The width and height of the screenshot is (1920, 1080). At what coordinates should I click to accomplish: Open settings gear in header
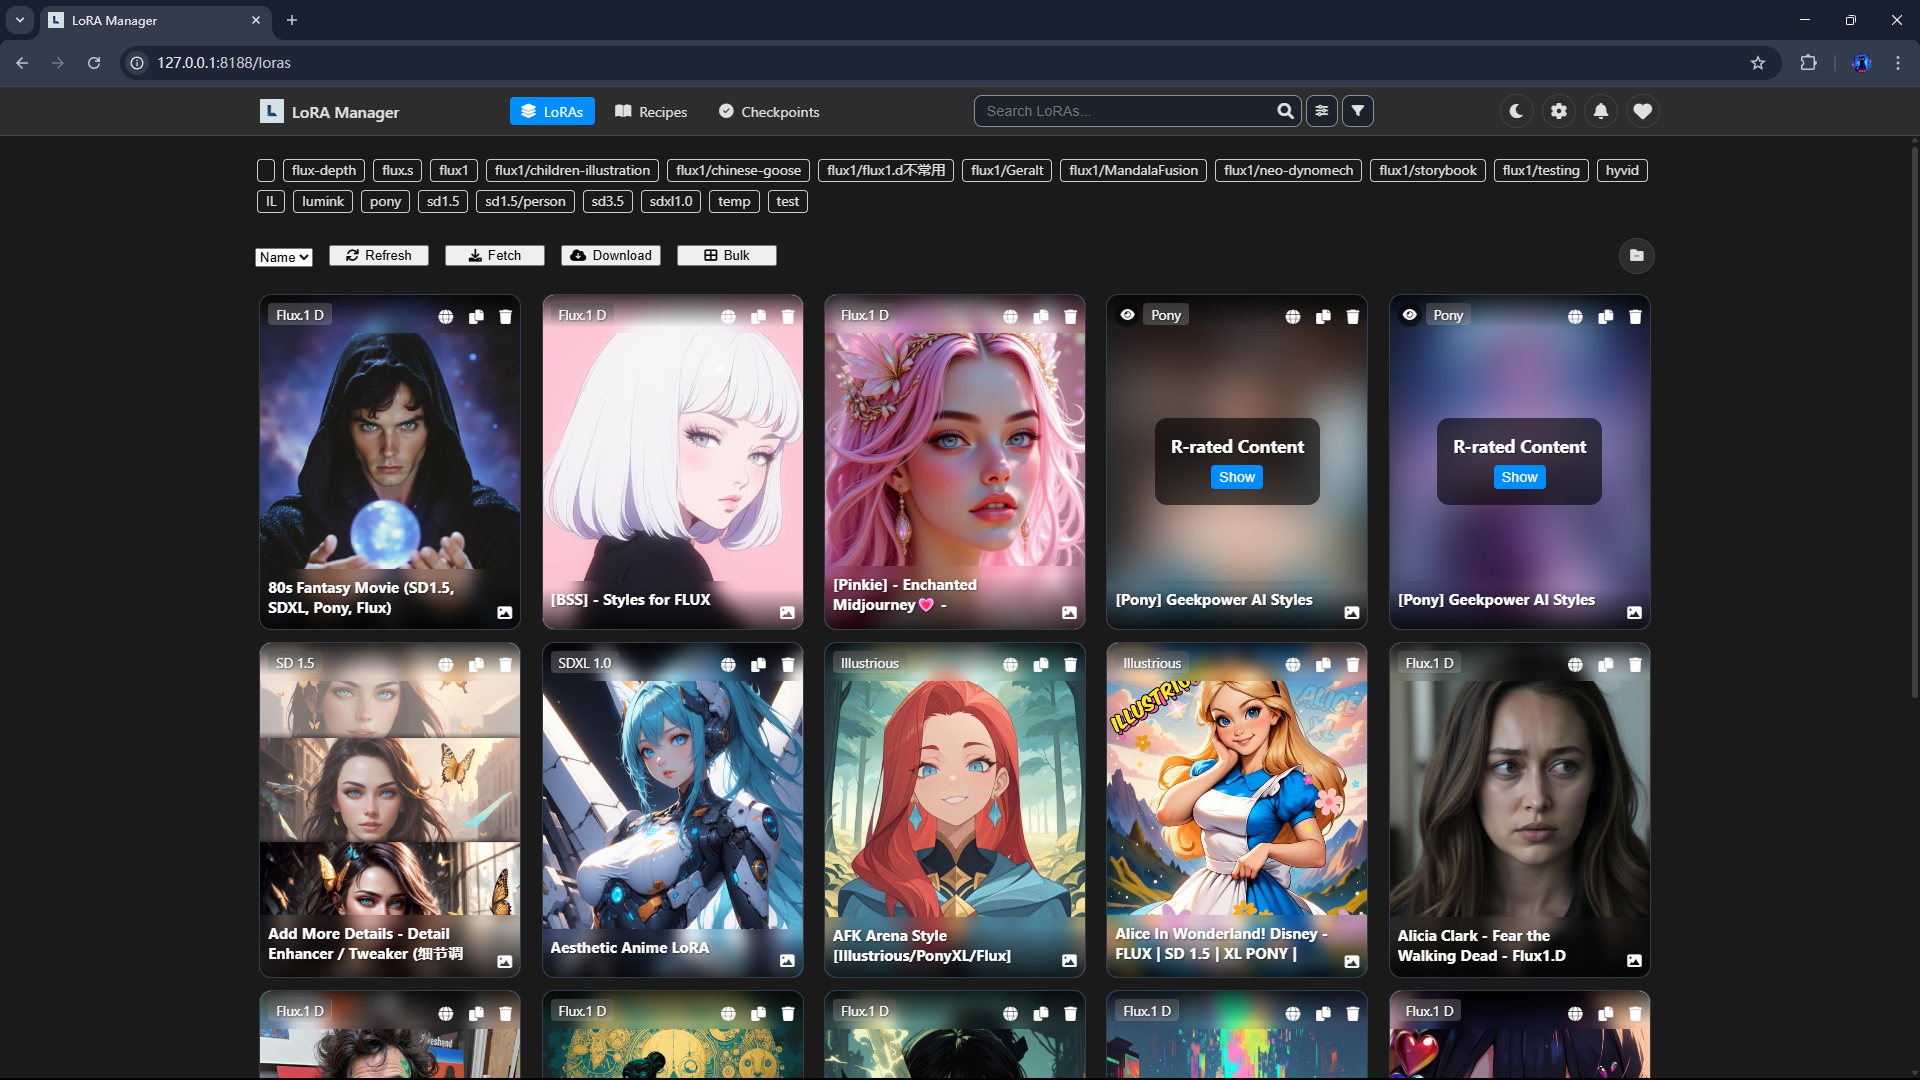[1558, 111]
